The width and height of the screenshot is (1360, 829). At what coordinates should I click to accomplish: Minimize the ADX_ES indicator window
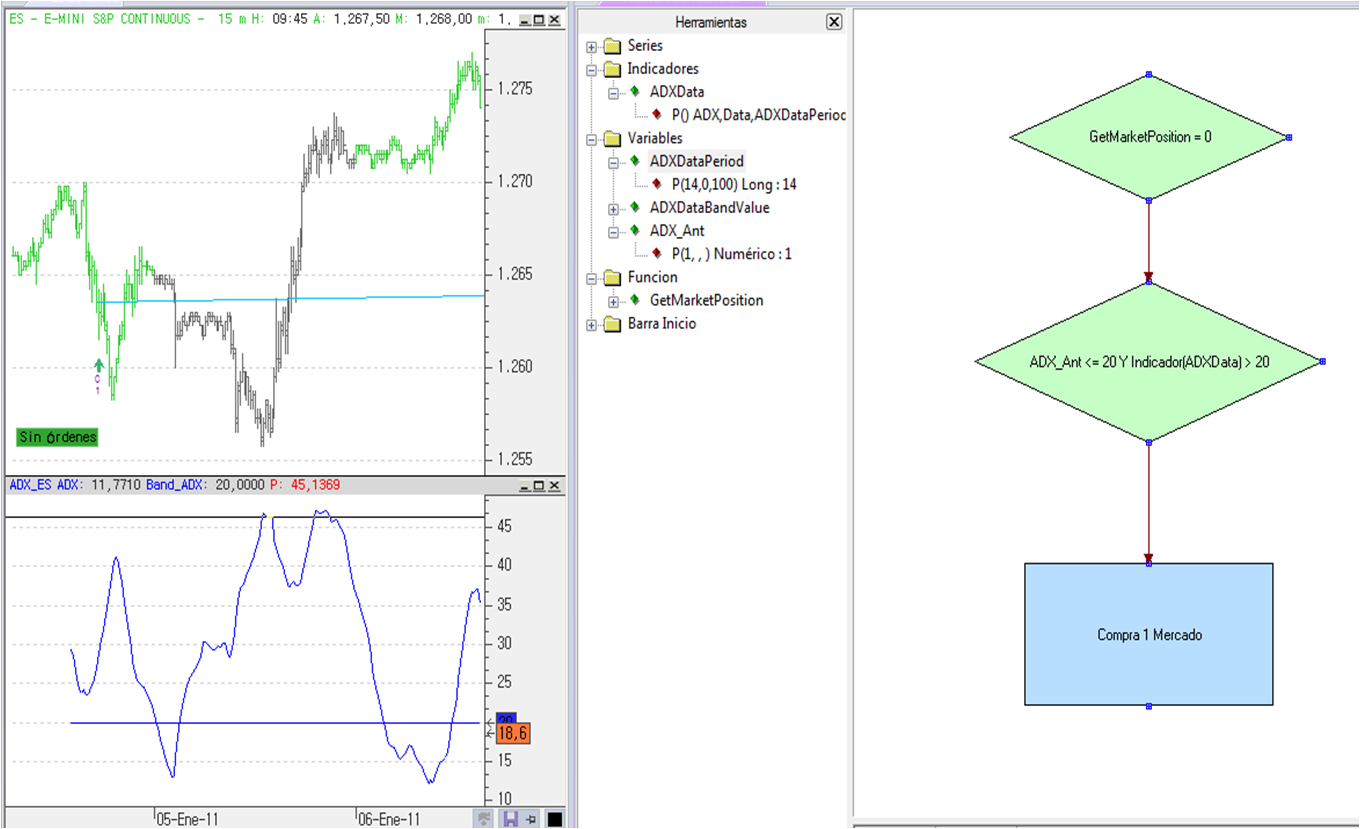click(x=525, y=485)
